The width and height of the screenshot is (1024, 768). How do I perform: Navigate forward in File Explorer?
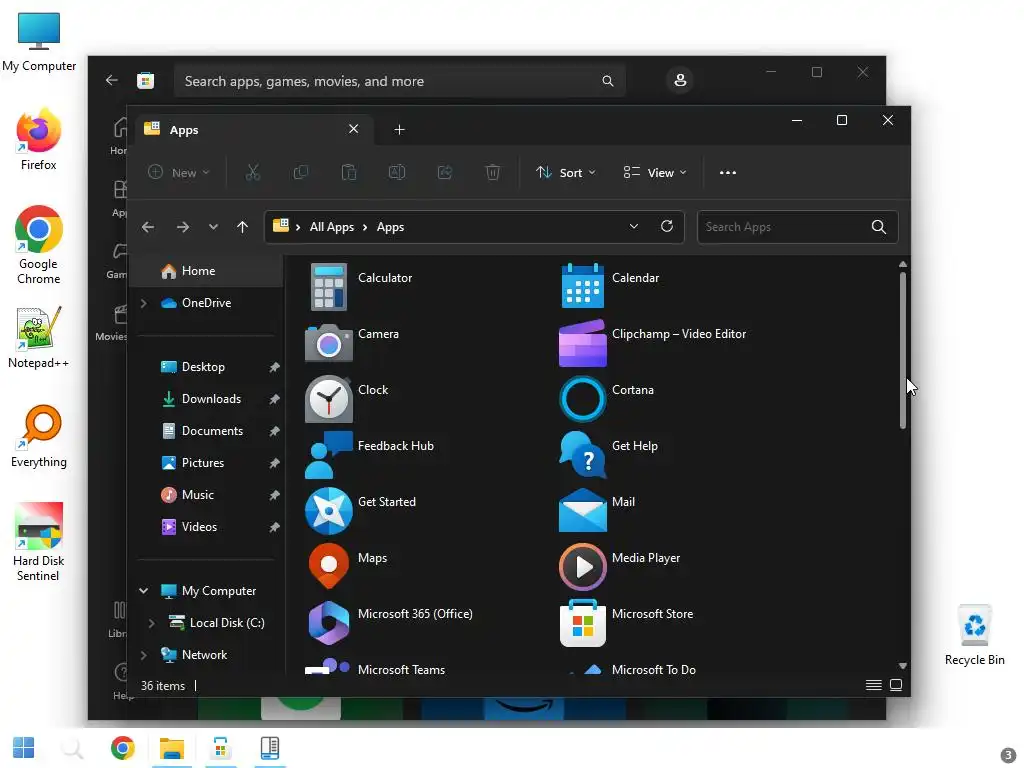click(x=183, y=227)
